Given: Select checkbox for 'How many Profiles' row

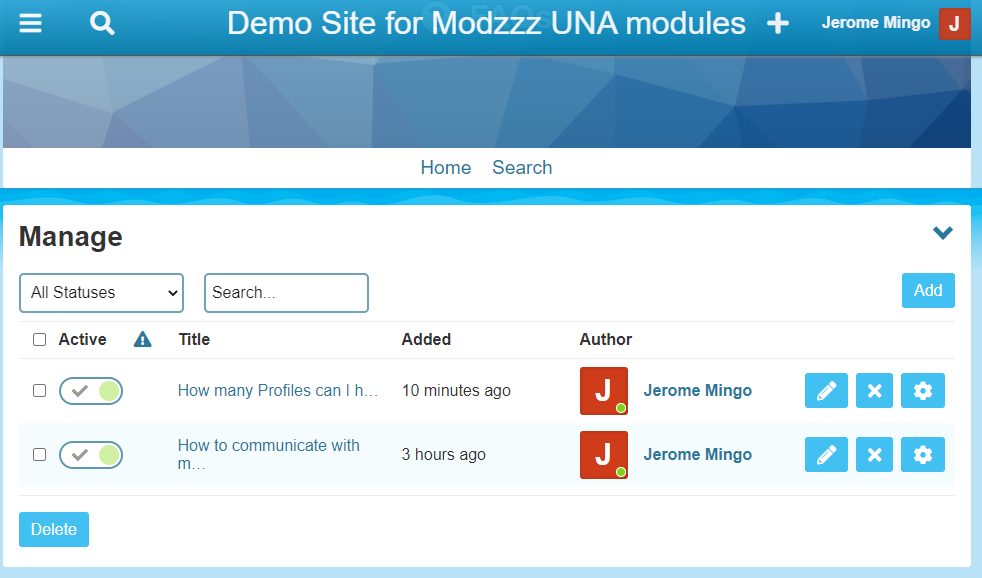Looking at the screenshot, I should (x=40, y=391).
